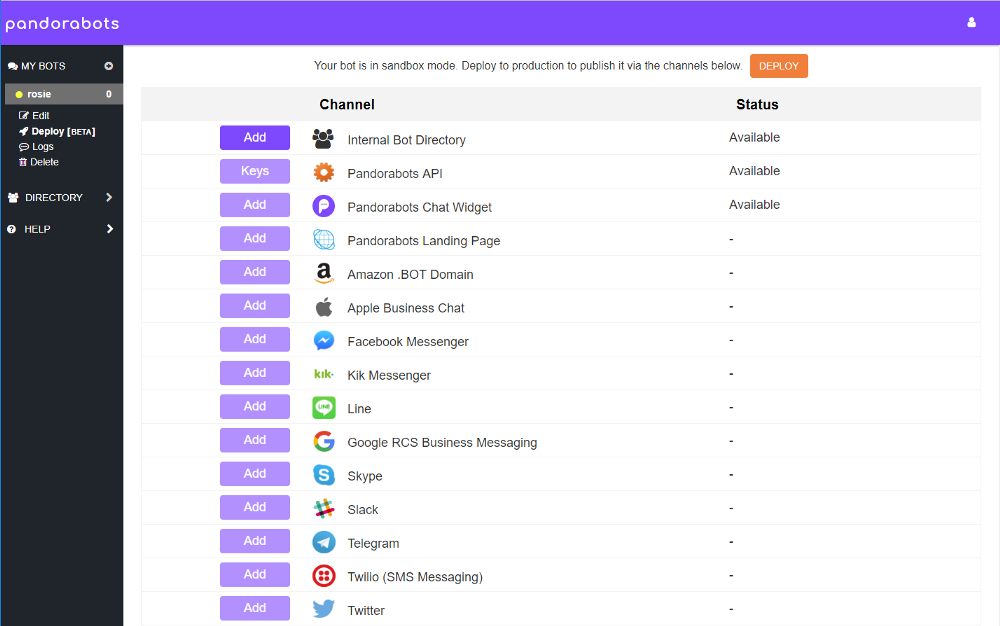Click the Apple Business Chat icon
This screenshot has height=626, width=1000.
[324, 307]
